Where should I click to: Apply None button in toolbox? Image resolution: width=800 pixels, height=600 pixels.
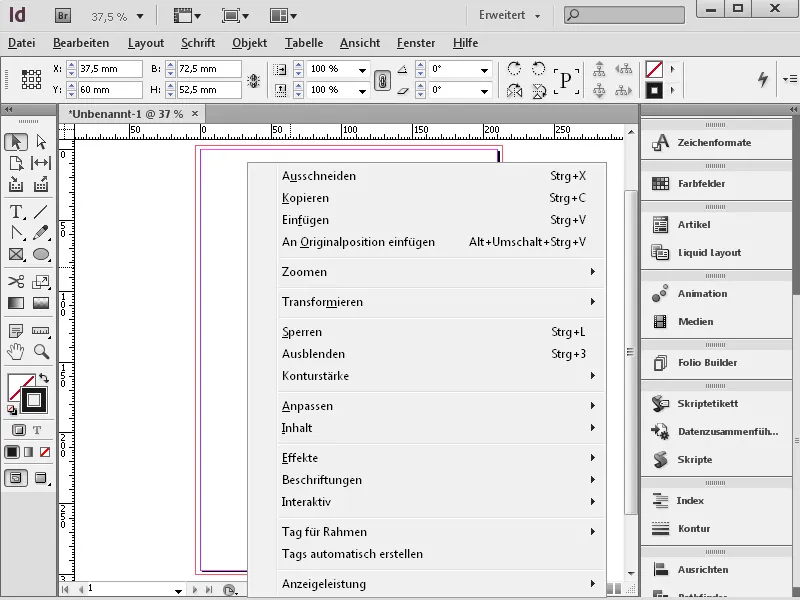[x=45, y=452]
